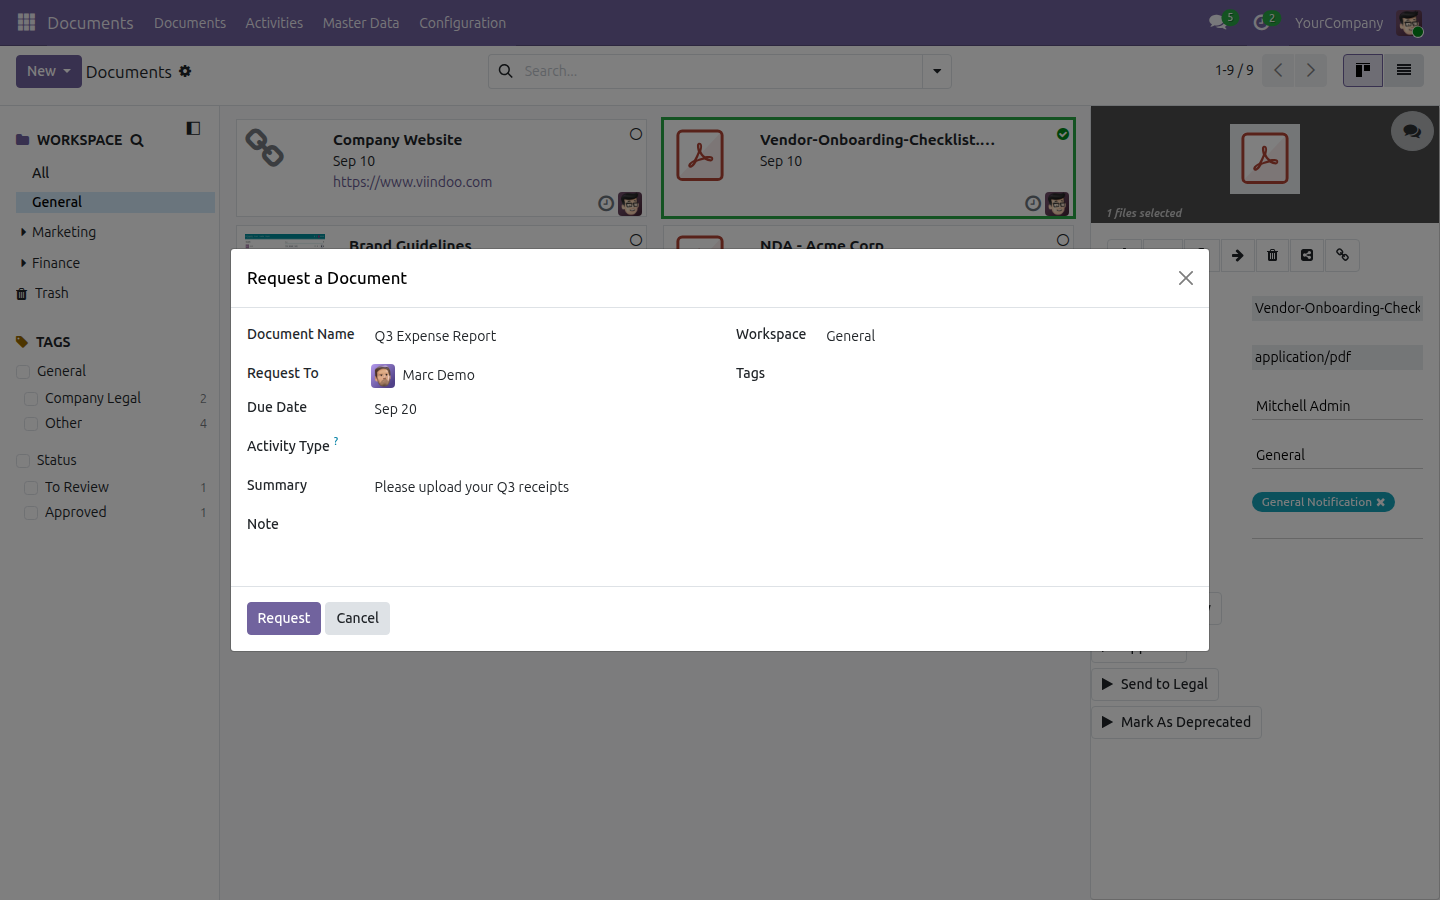Viewport: 1440px width, 900px height.
Task: Toggle the General tags checkbox
Action: (x=23, y=372)
